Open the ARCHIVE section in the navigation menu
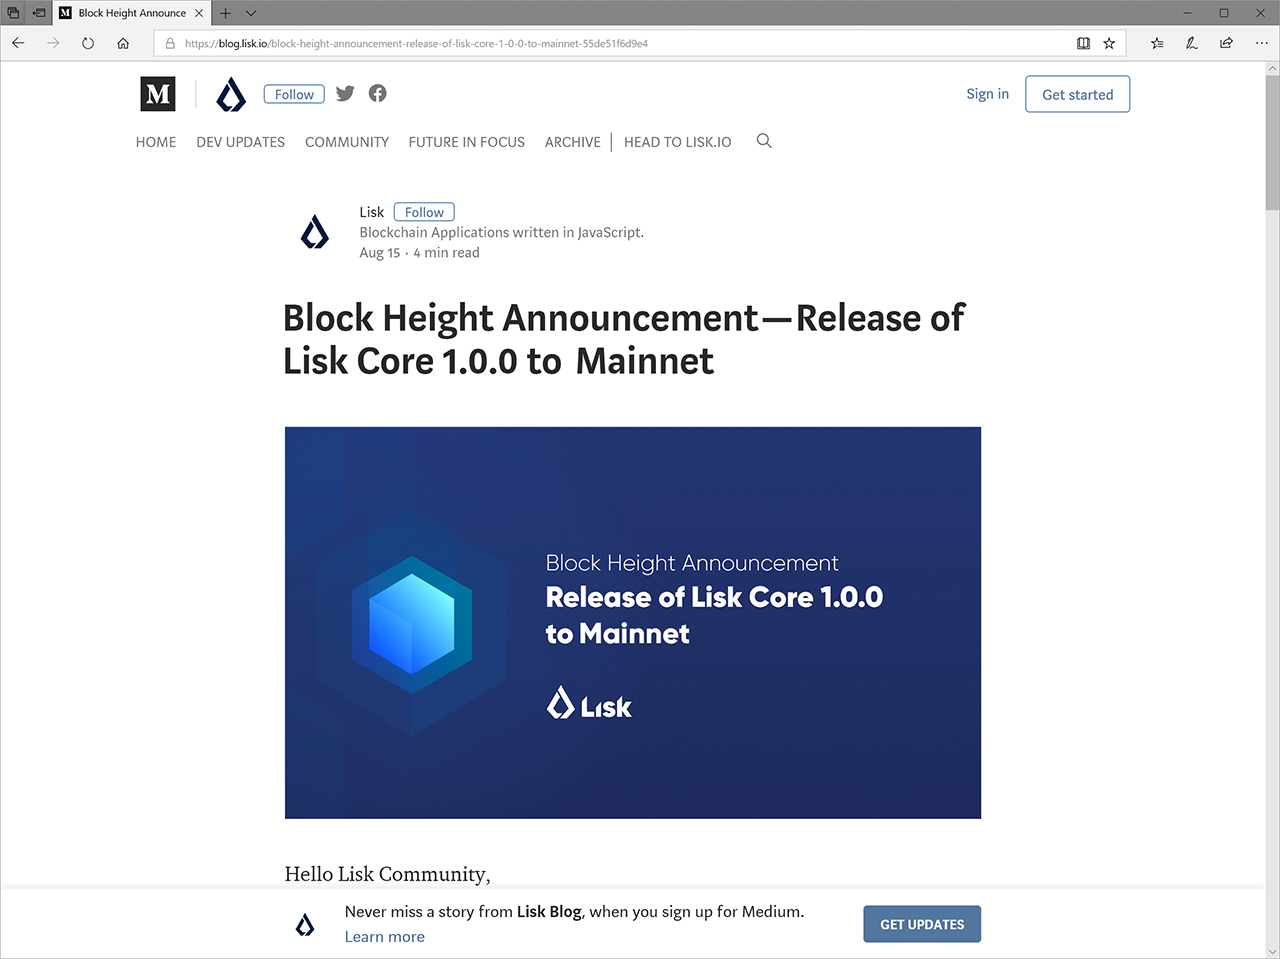Viewport: 1280px width, 959px height. pos(572,141)
